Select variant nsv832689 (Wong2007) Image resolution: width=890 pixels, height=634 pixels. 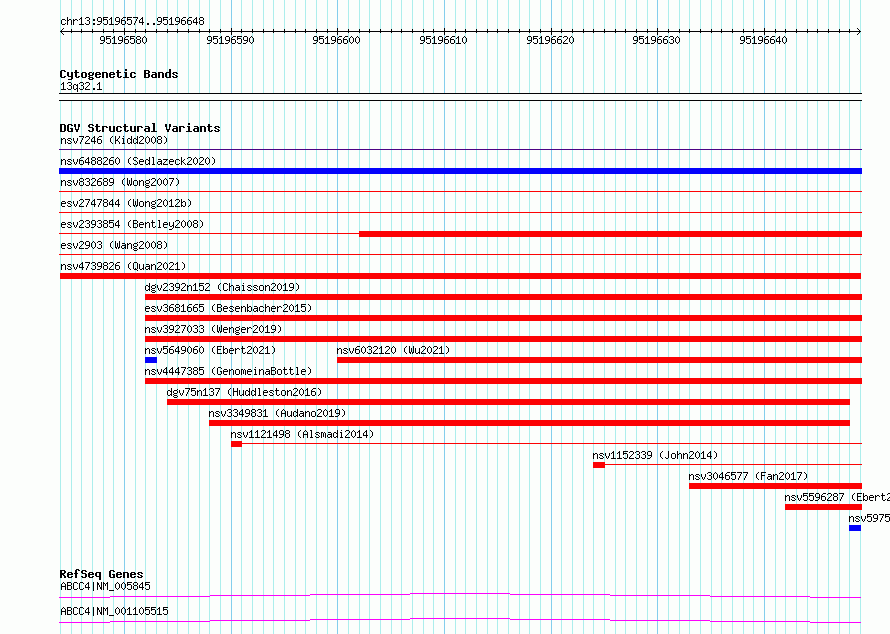click(x=120, y=182)
